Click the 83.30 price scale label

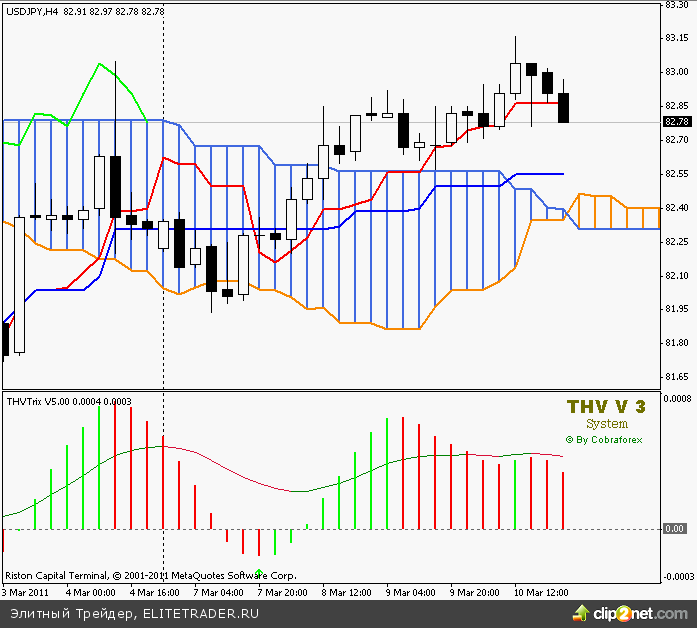676,5
